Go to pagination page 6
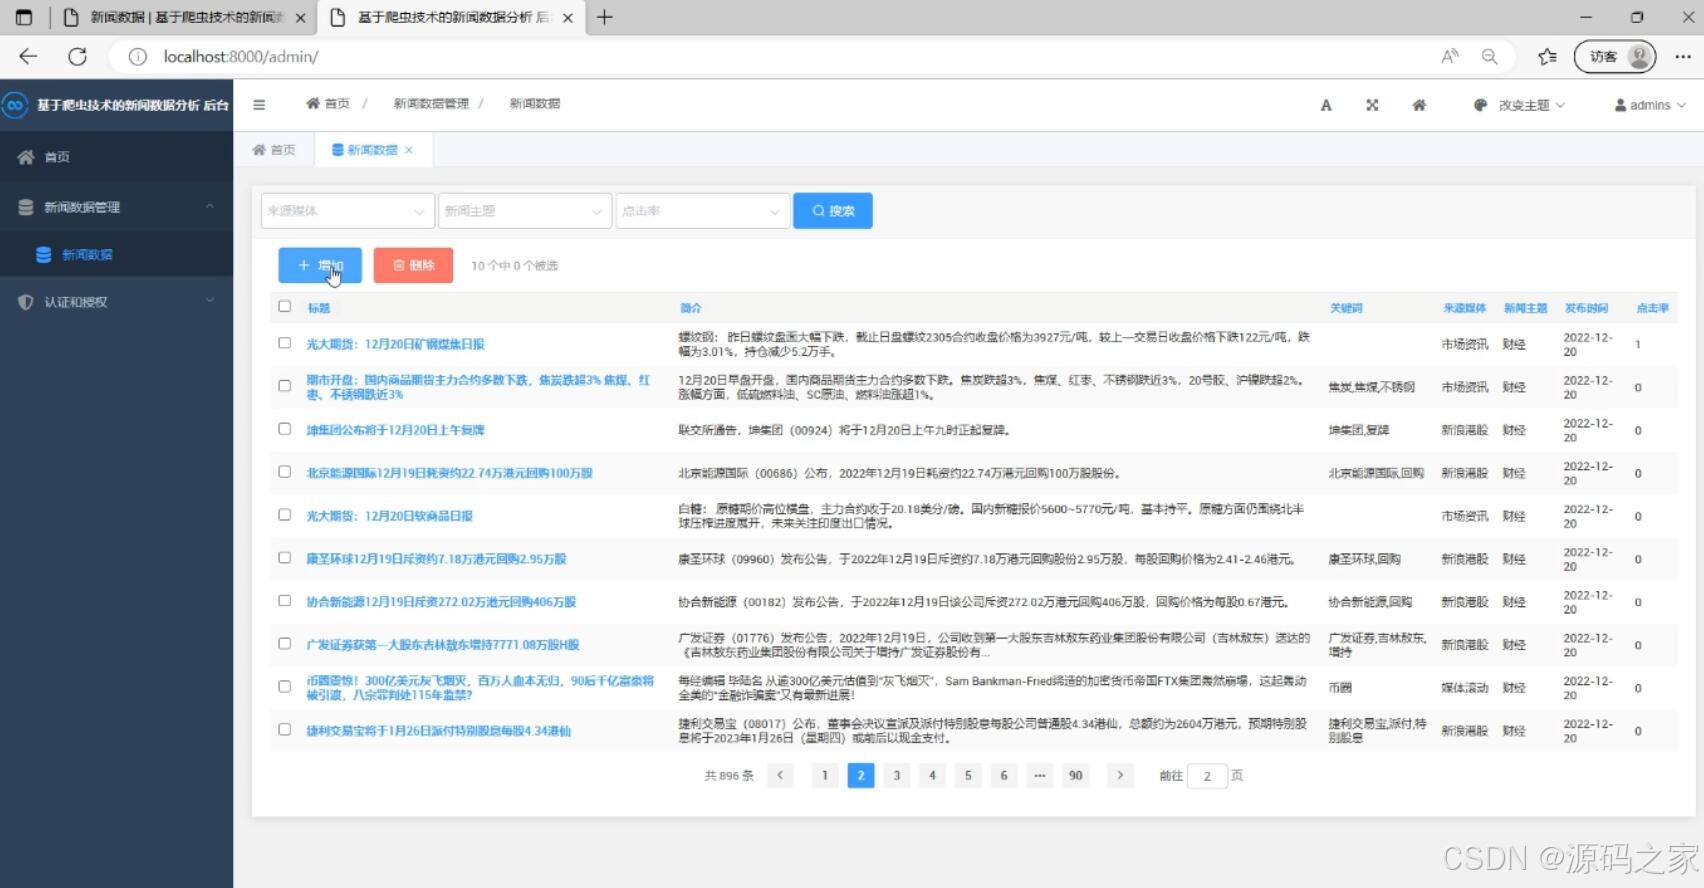 pos(1004,775)
